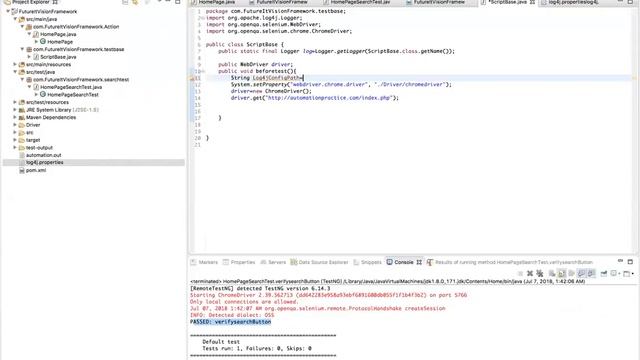
Task: Collapse the FutureItVisionFramework project node
Action: point(8,11)
